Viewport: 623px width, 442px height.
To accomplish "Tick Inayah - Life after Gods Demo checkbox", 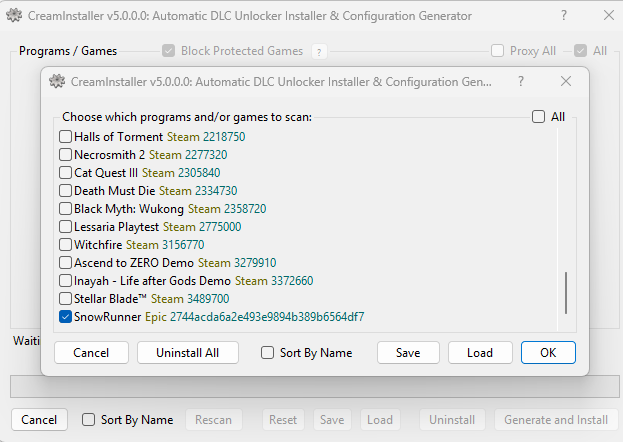I will 65,281.
